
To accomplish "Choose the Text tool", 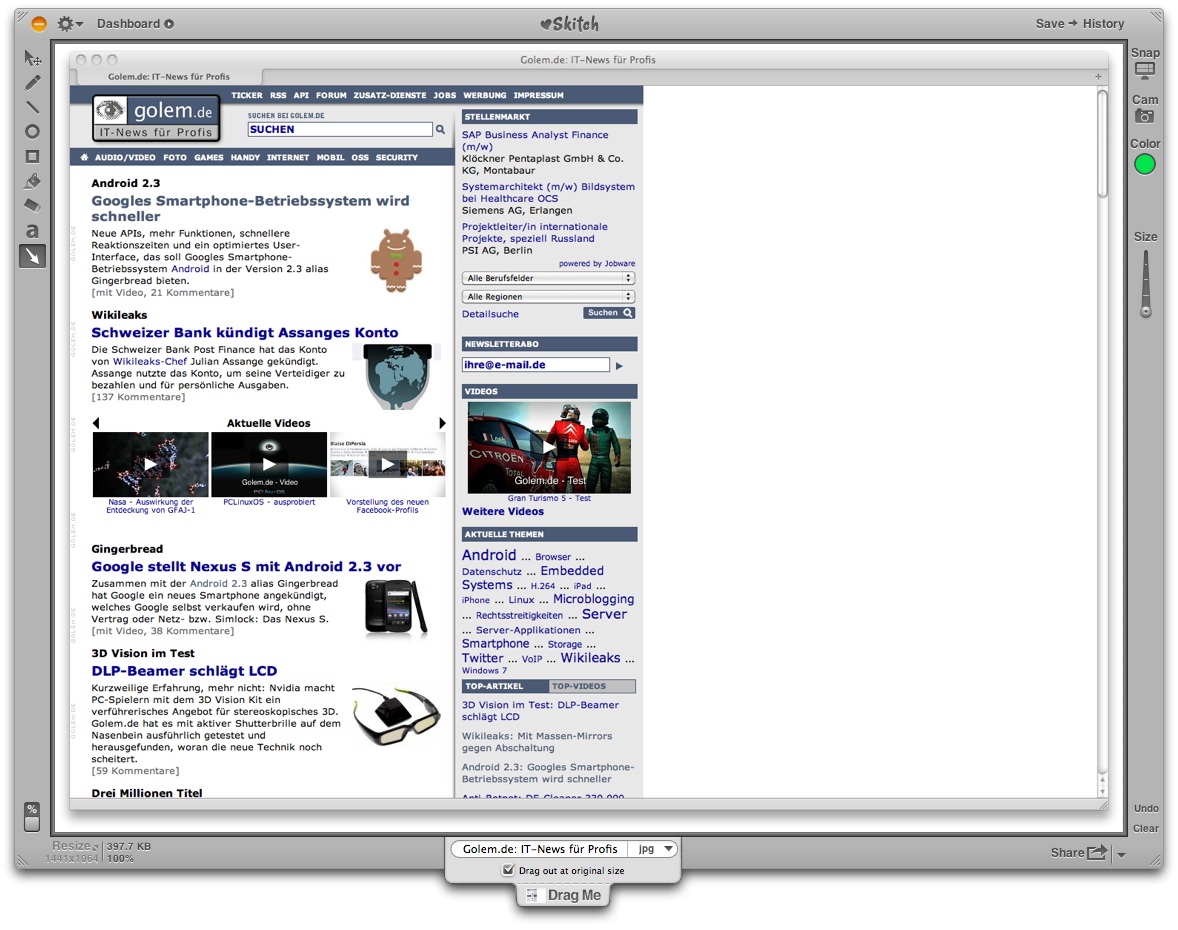I will tap(33, 231).
